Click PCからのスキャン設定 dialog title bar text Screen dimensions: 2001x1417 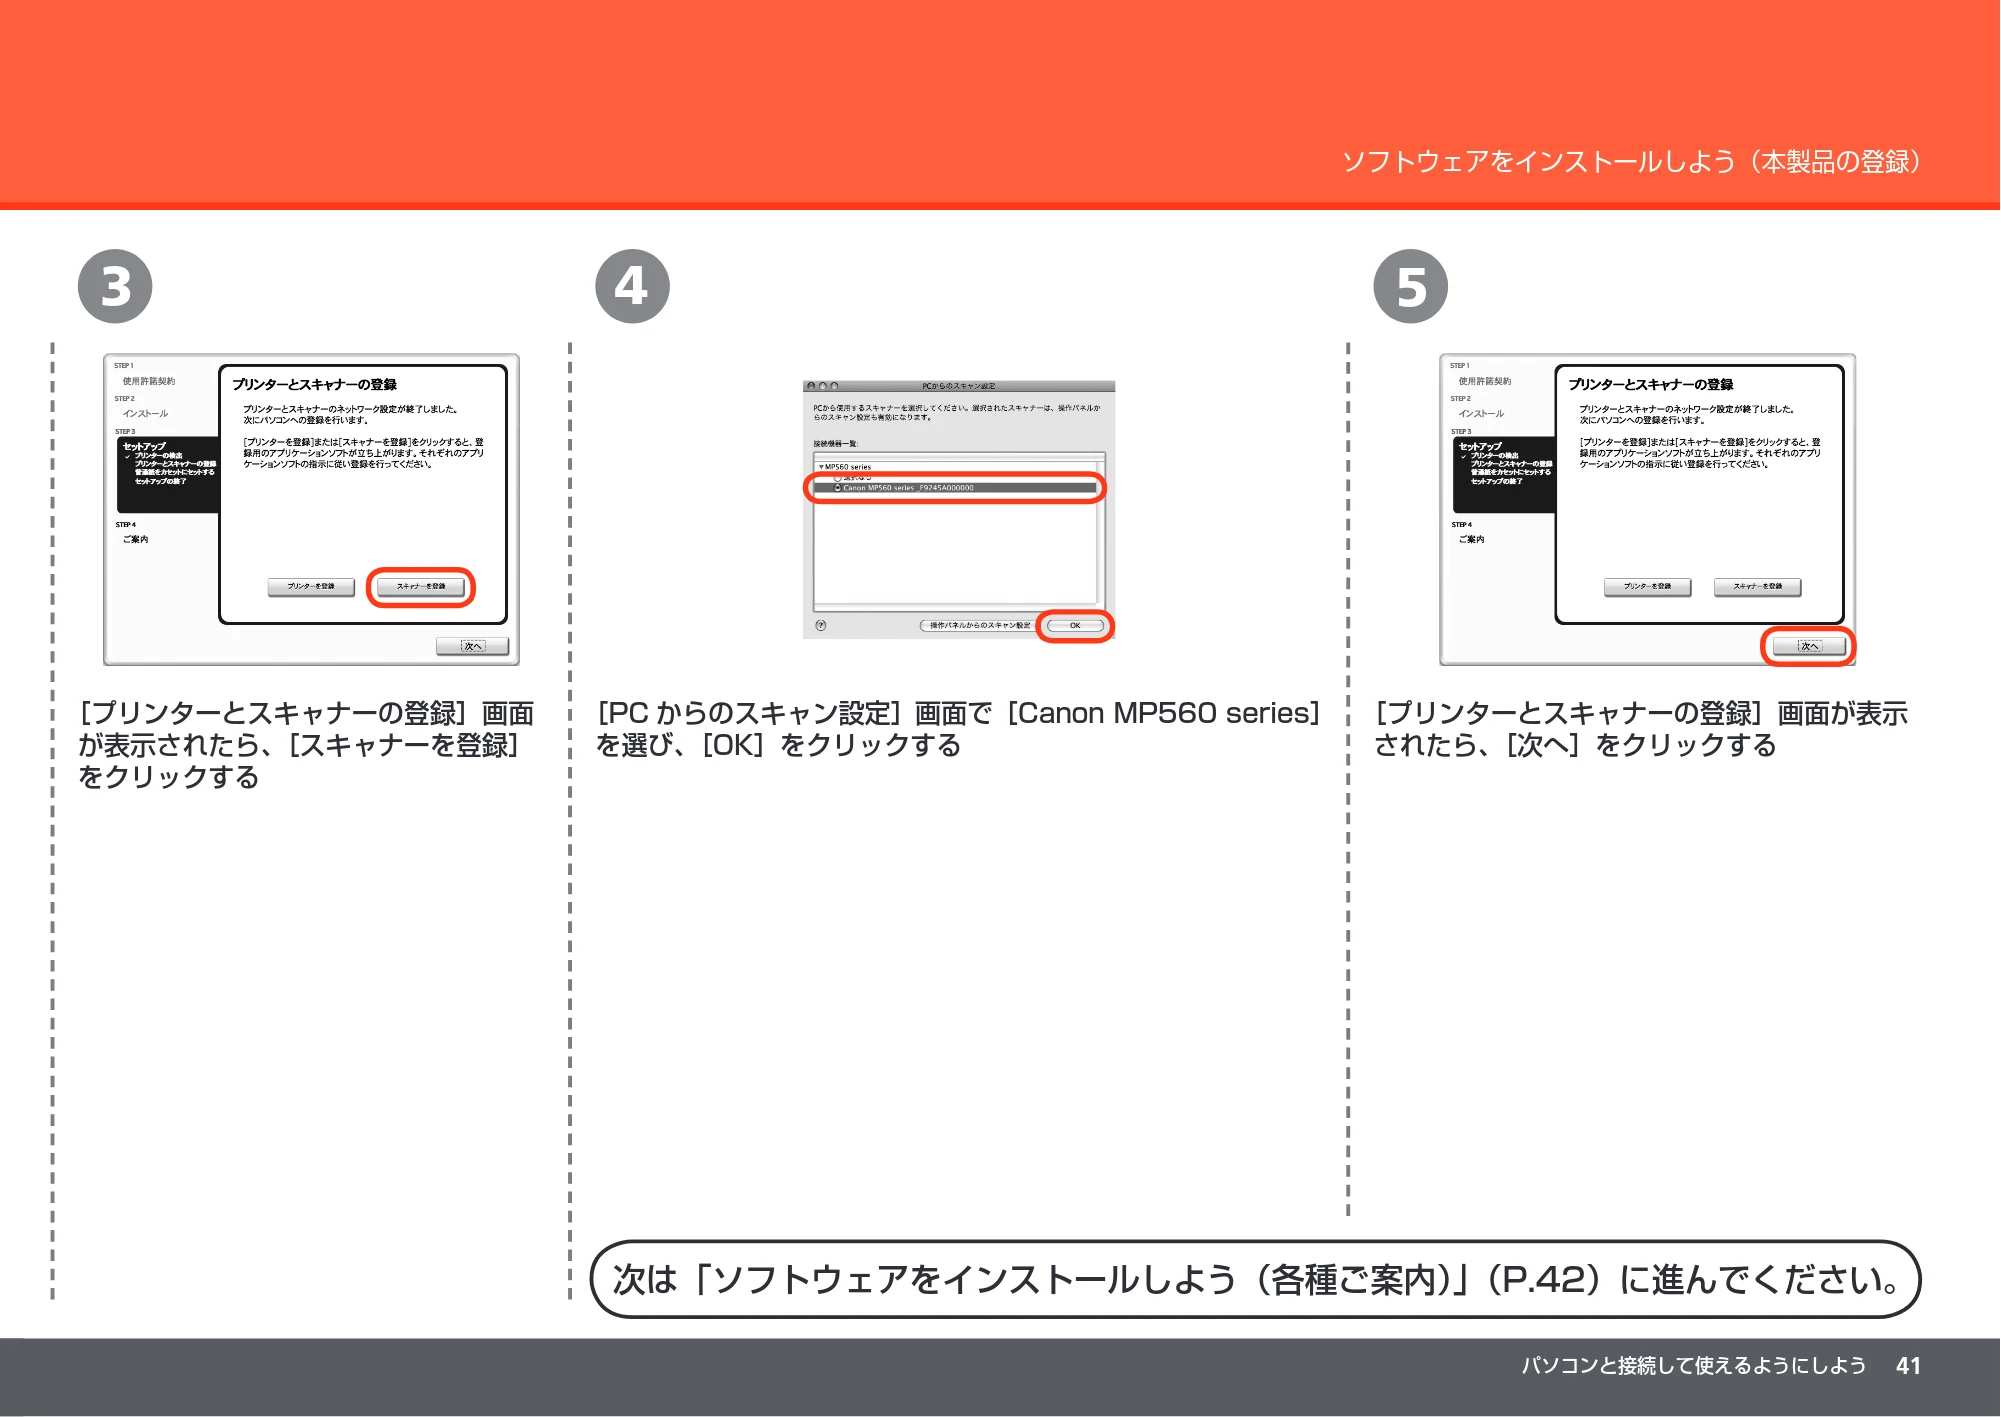point(959,386)
